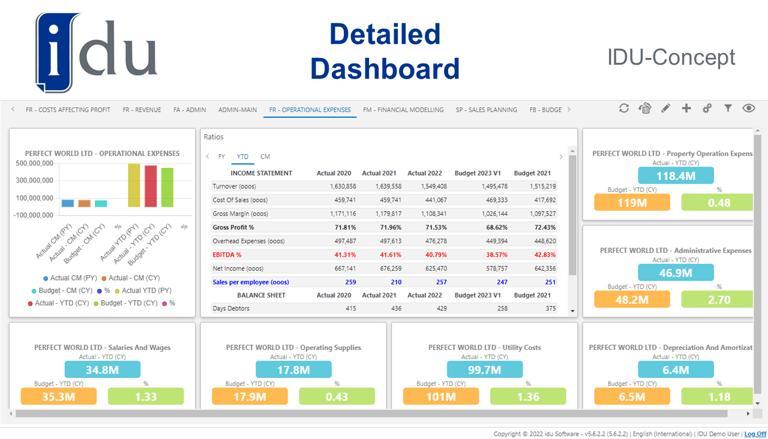
Task: Click 'Days Debtors' row label
Action: (231, 309)
